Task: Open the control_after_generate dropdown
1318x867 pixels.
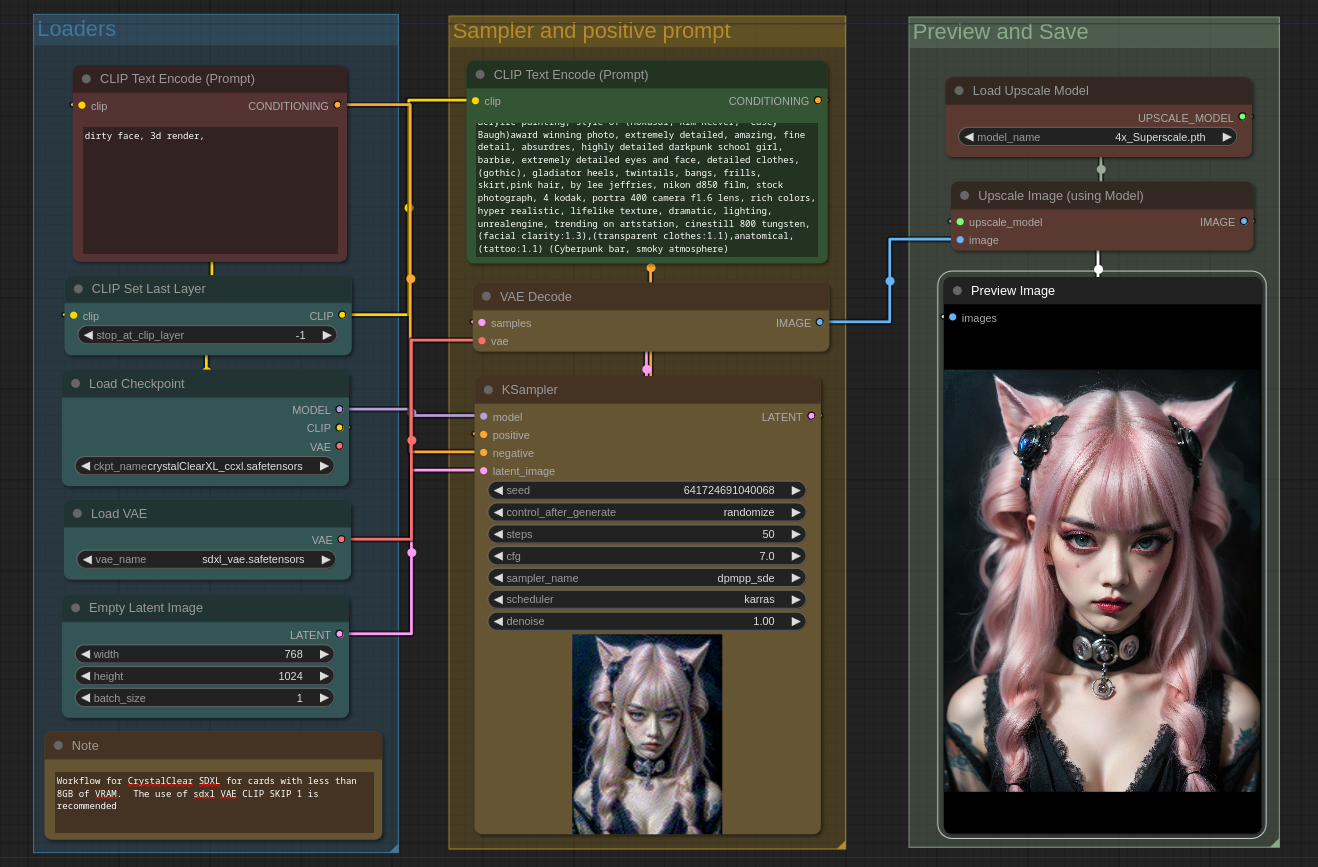Action: tap(647, 512)
